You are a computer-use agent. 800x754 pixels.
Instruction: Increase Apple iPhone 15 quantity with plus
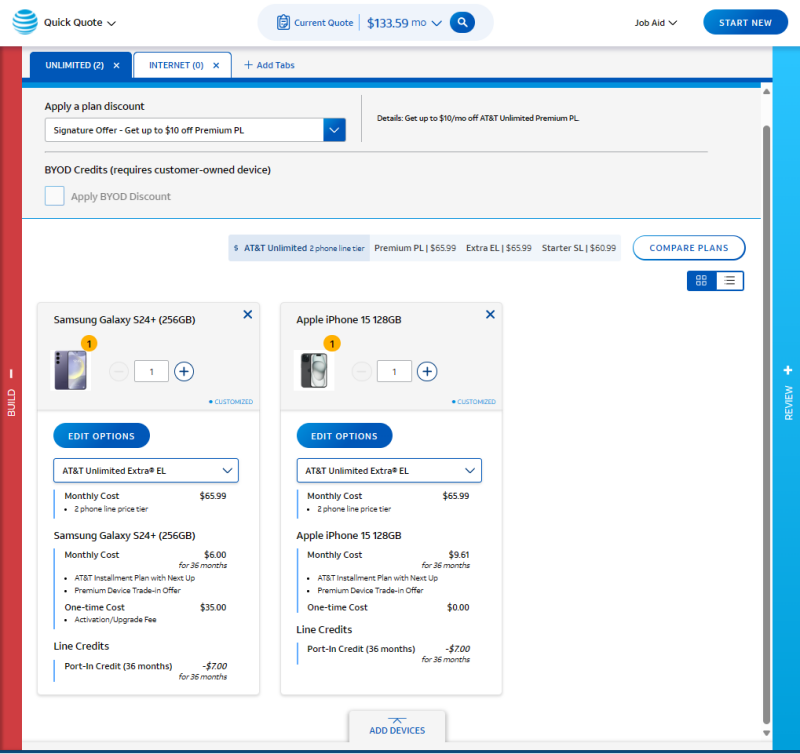point(427,372)
